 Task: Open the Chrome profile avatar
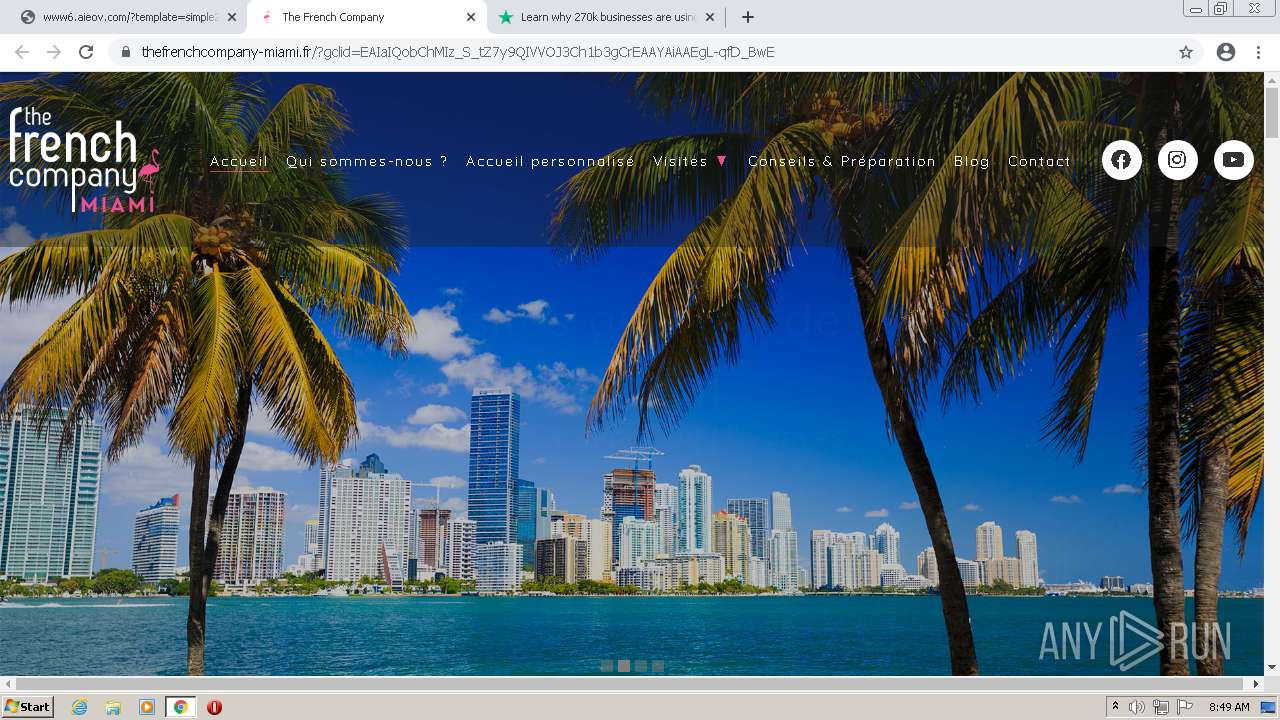point(1226,52)
